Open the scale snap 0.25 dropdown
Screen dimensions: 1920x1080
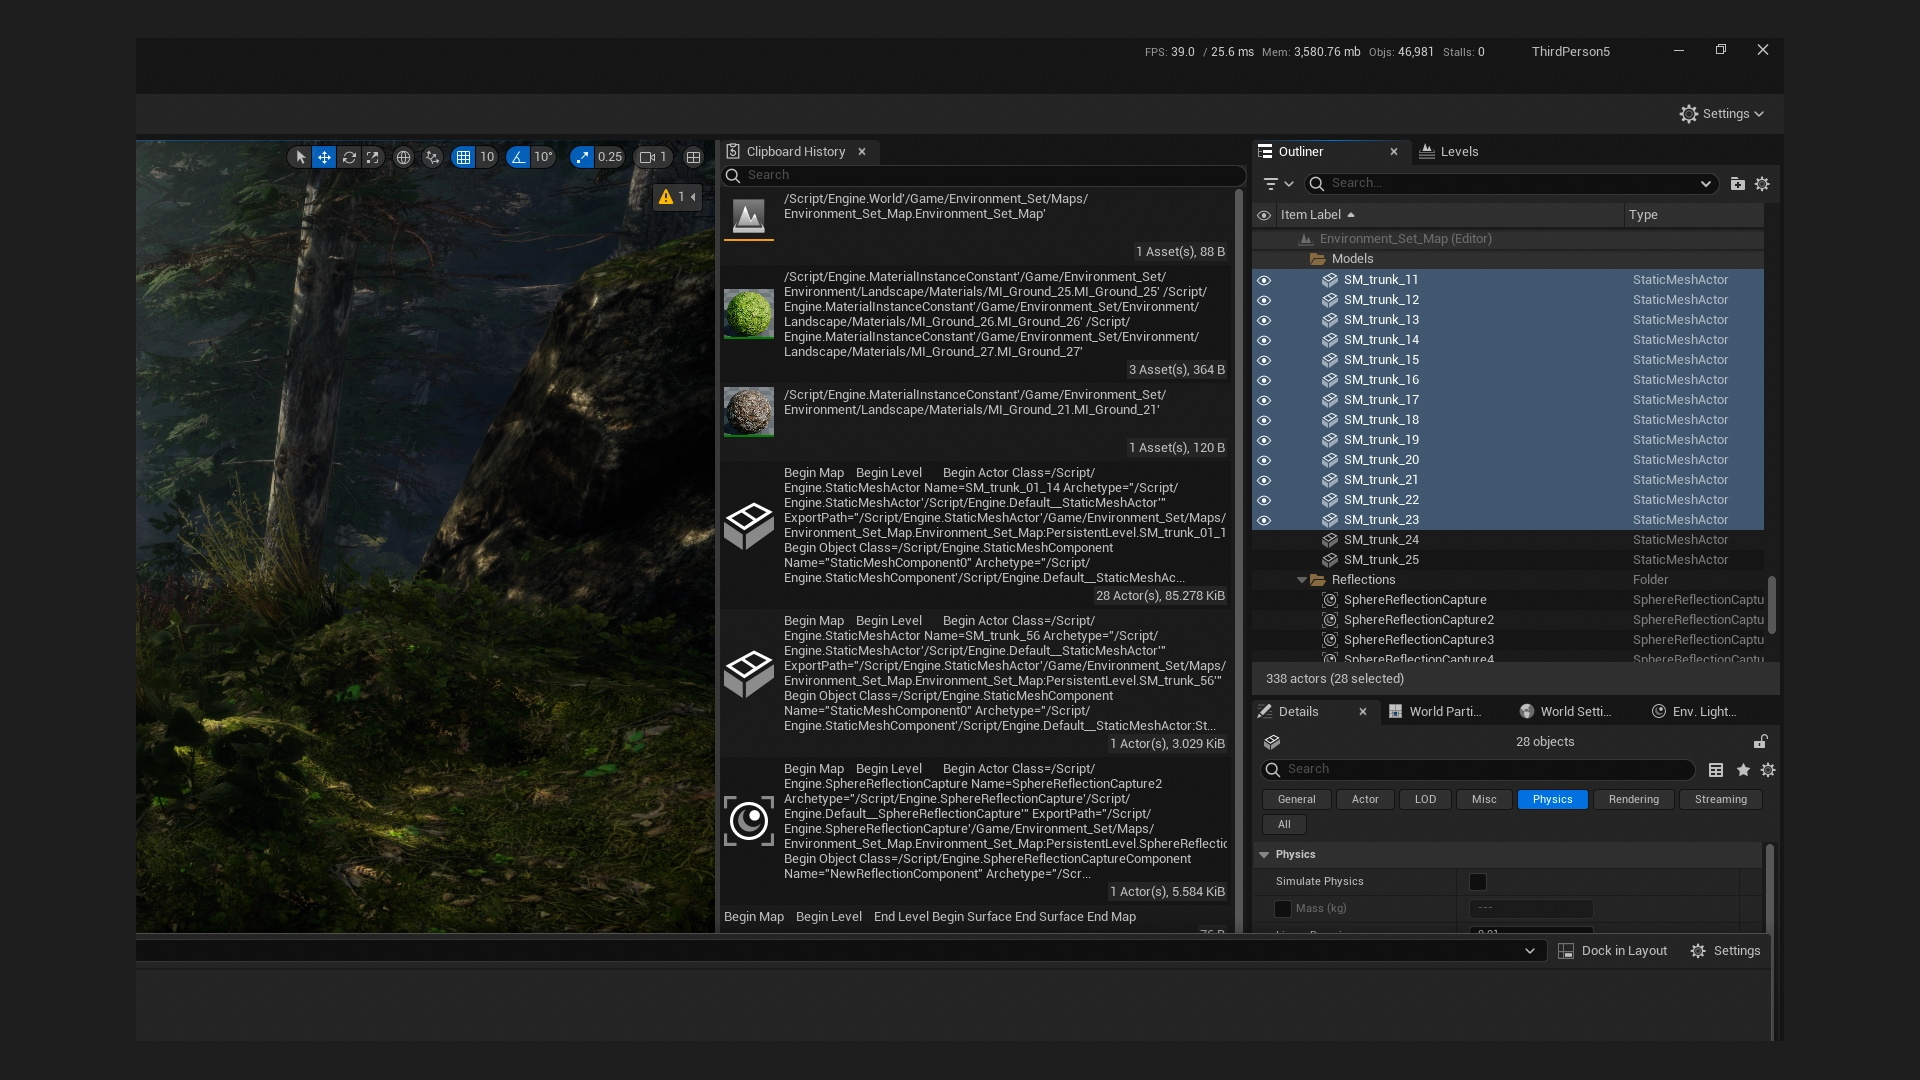610,157
